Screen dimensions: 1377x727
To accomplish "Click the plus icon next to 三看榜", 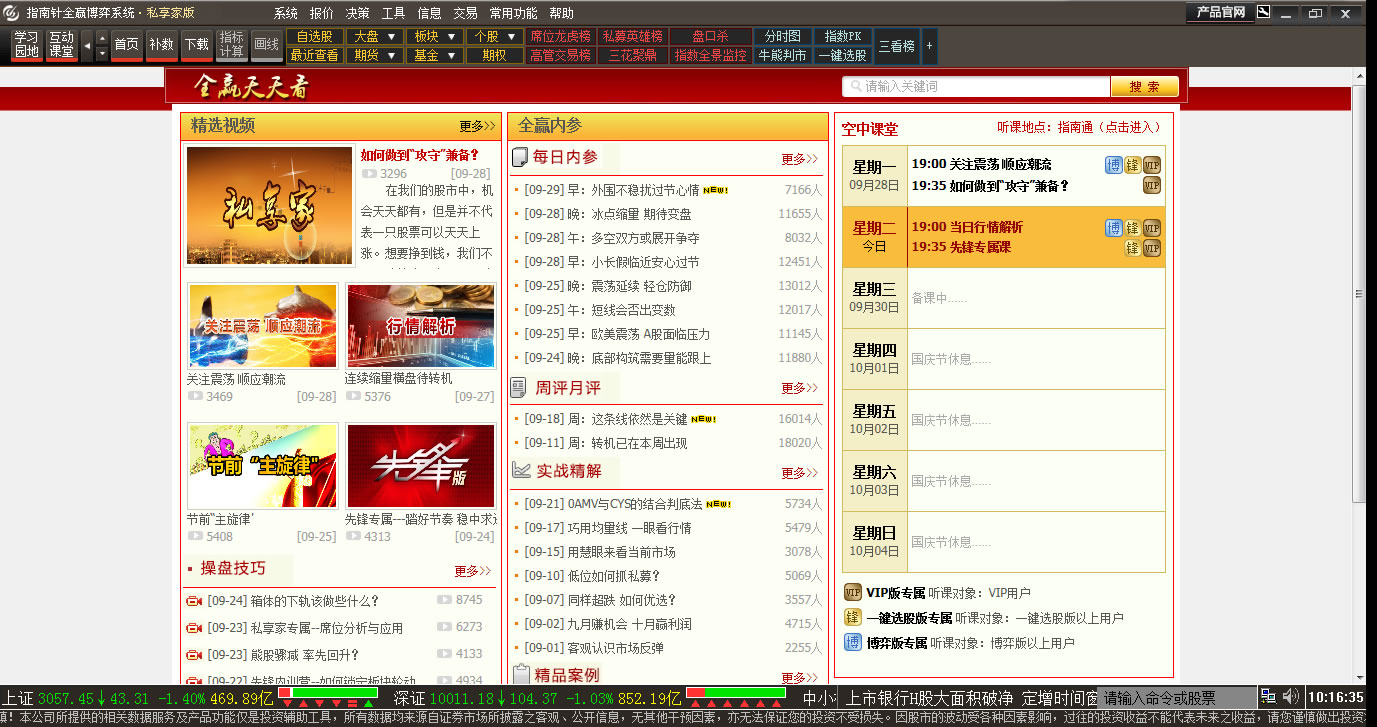I will (930, 46).
